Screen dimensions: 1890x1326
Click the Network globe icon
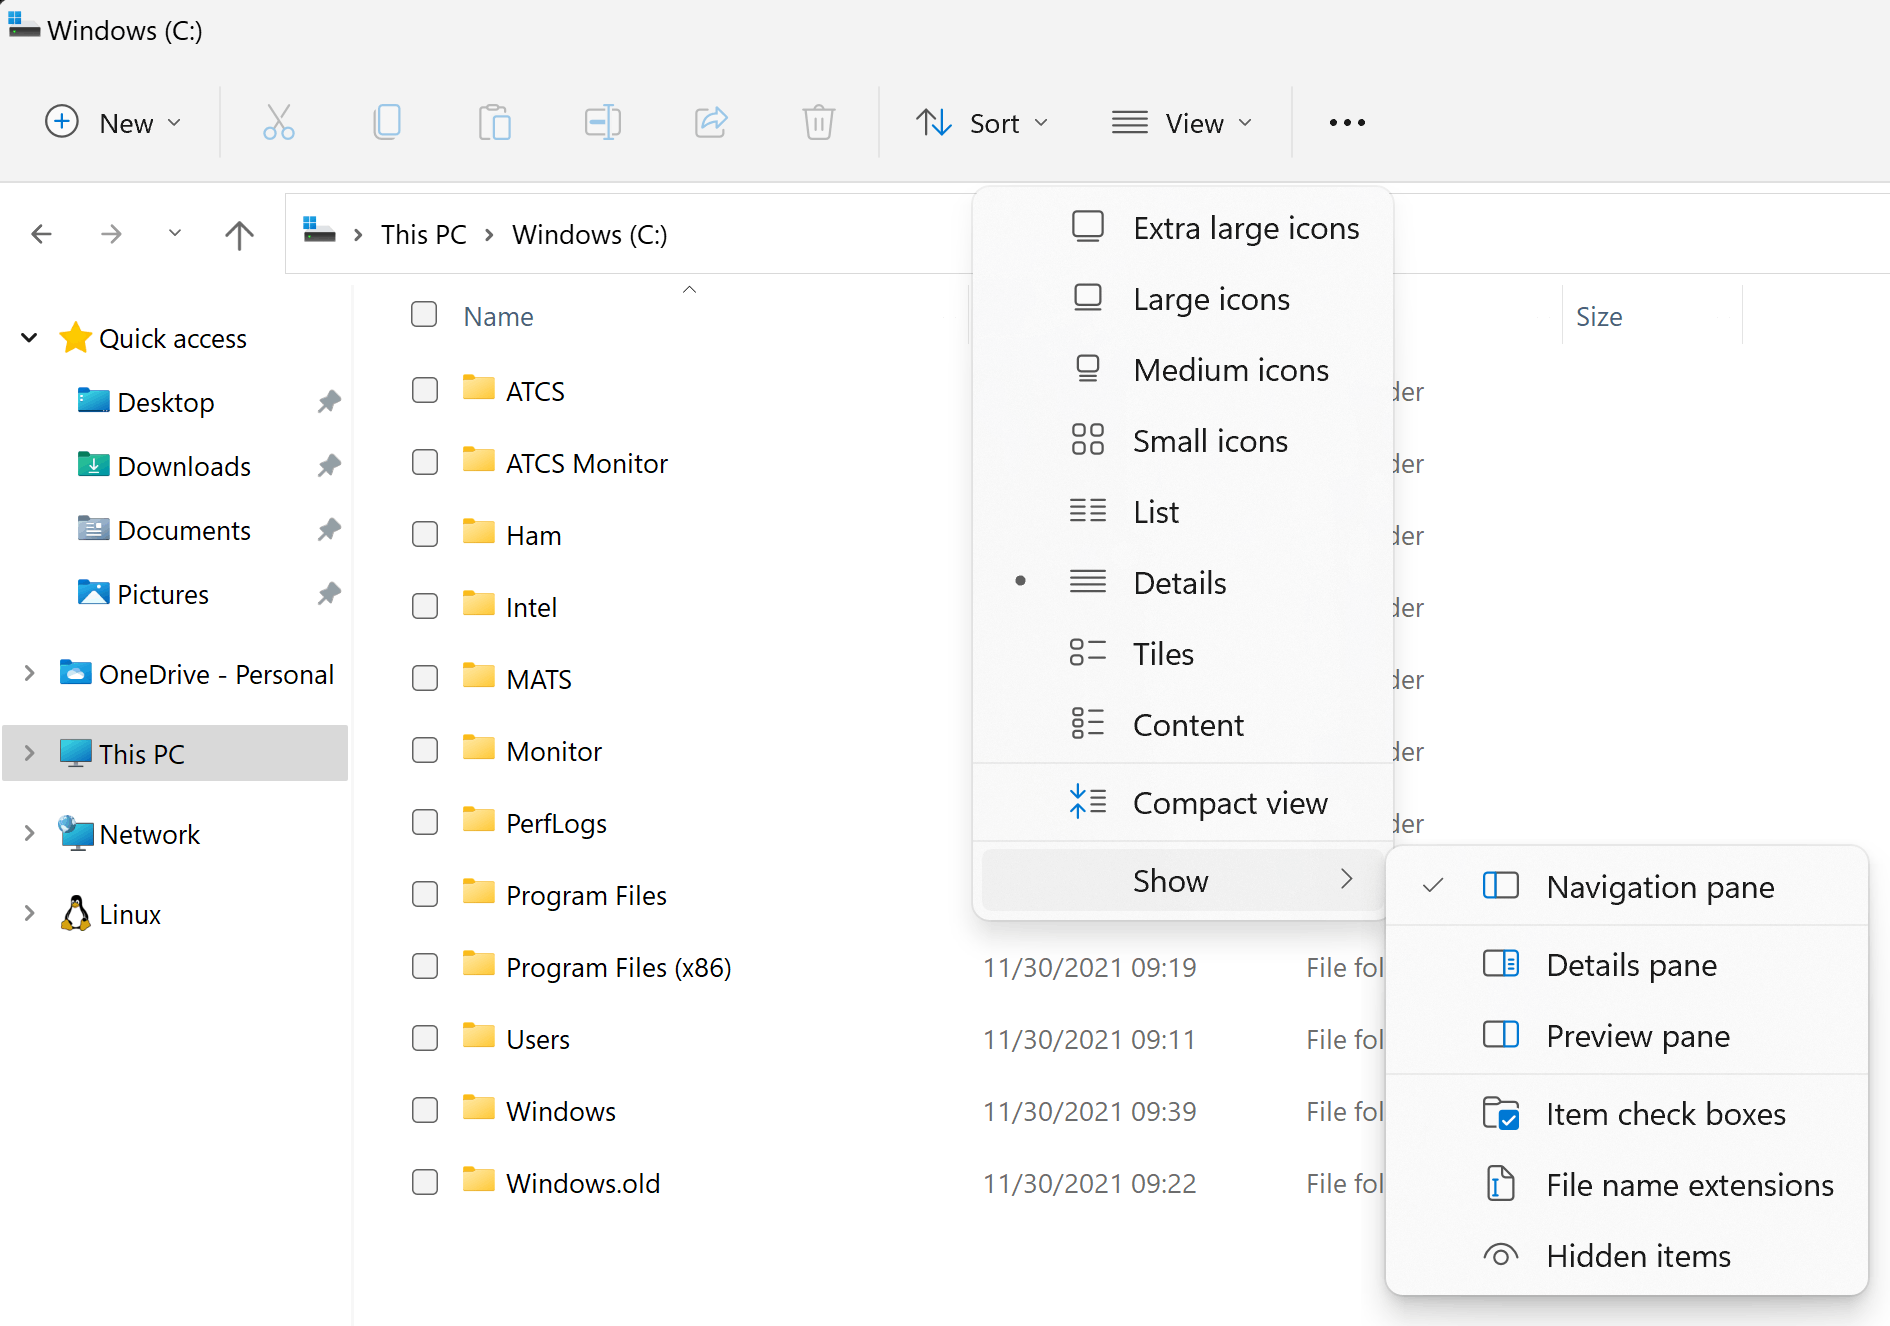click(75, 833)
